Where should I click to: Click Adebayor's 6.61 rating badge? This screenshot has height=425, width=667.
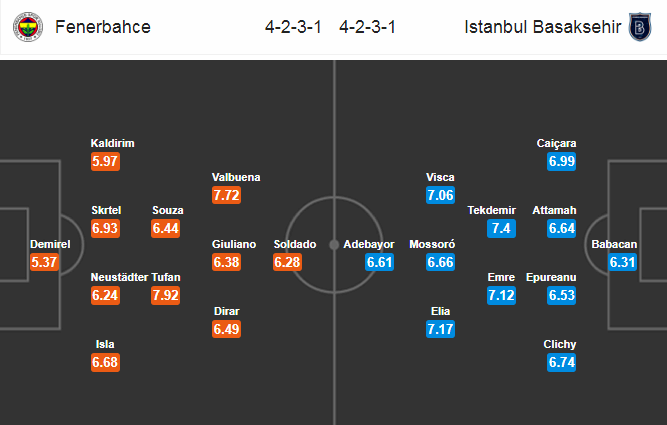379,262
